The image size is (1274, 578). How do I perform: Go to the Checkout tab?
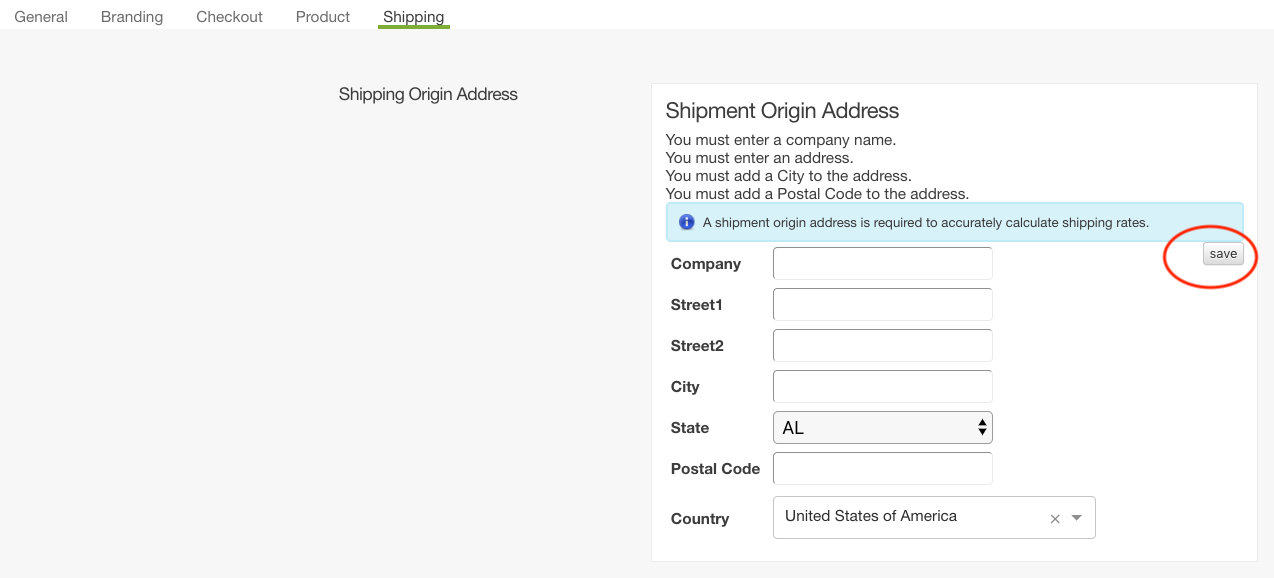(229, 17)
